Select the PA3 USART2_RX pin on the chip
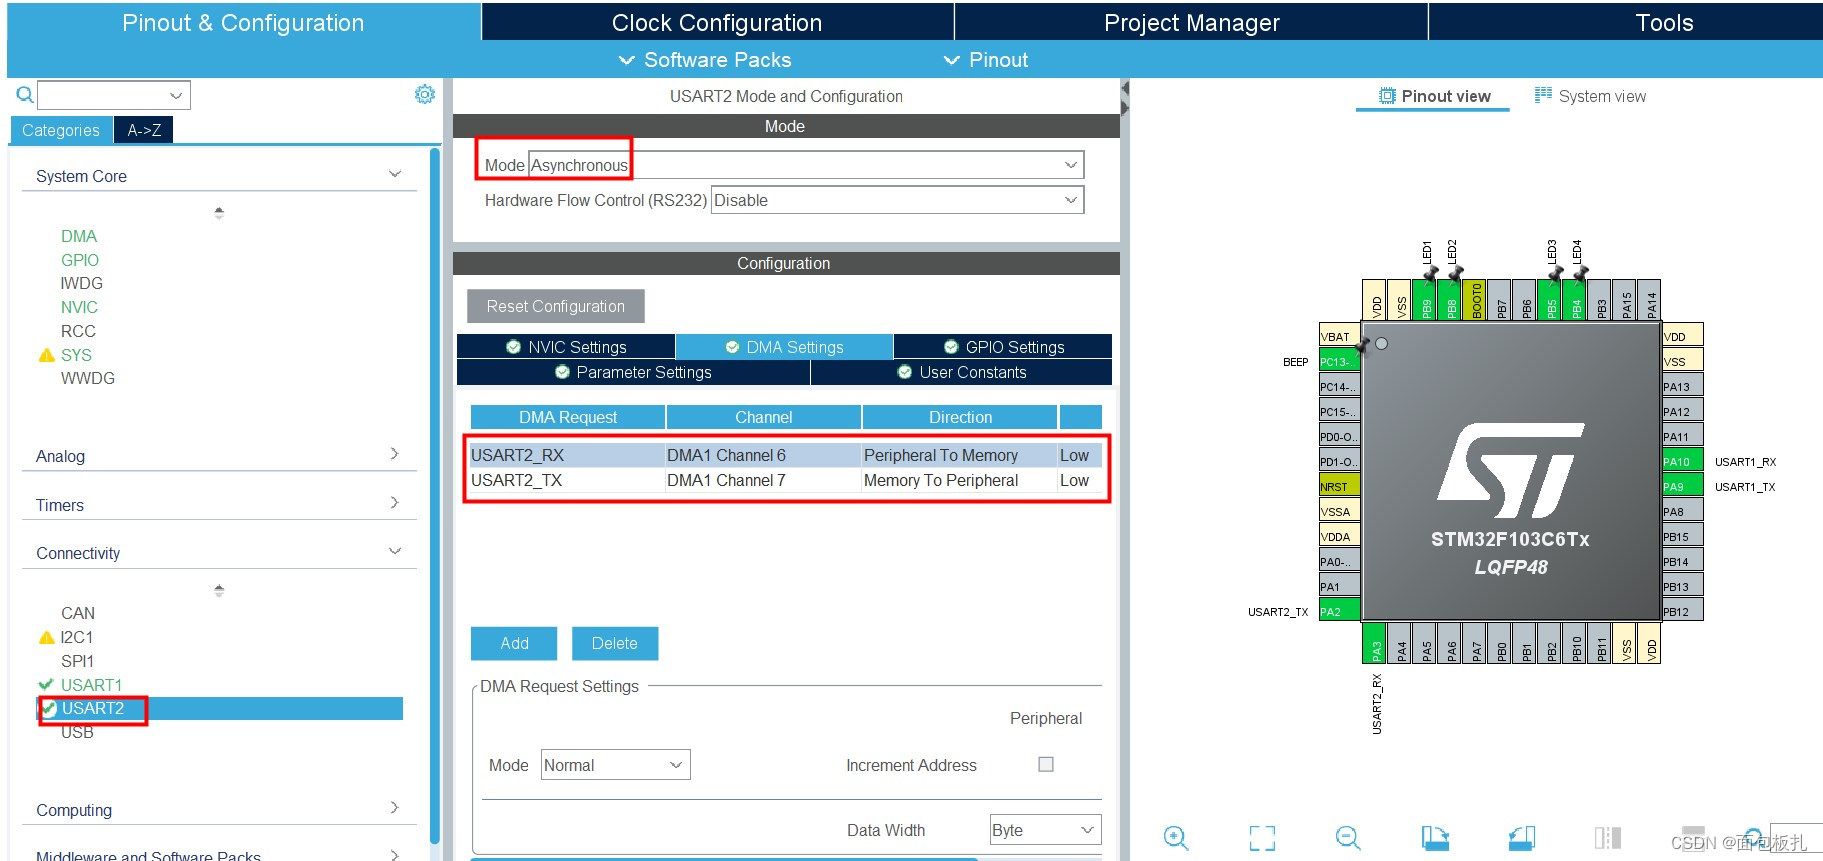 1375,642
